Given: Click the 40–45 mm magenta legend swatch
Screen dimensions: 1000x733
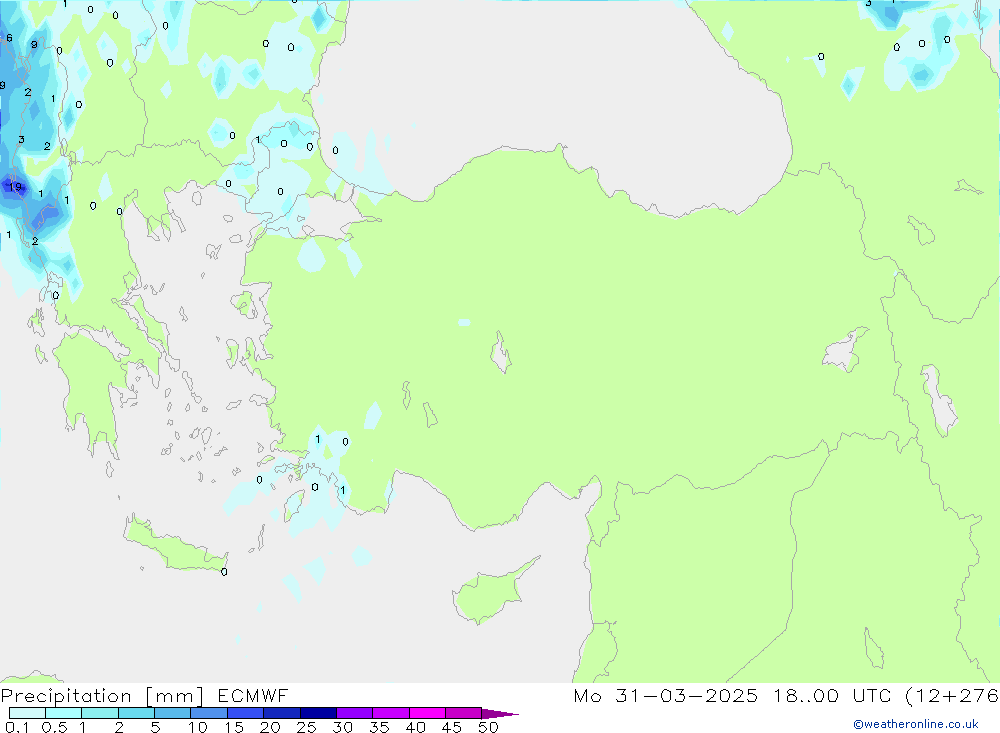Looking at the screenshot, I should 427,713.
